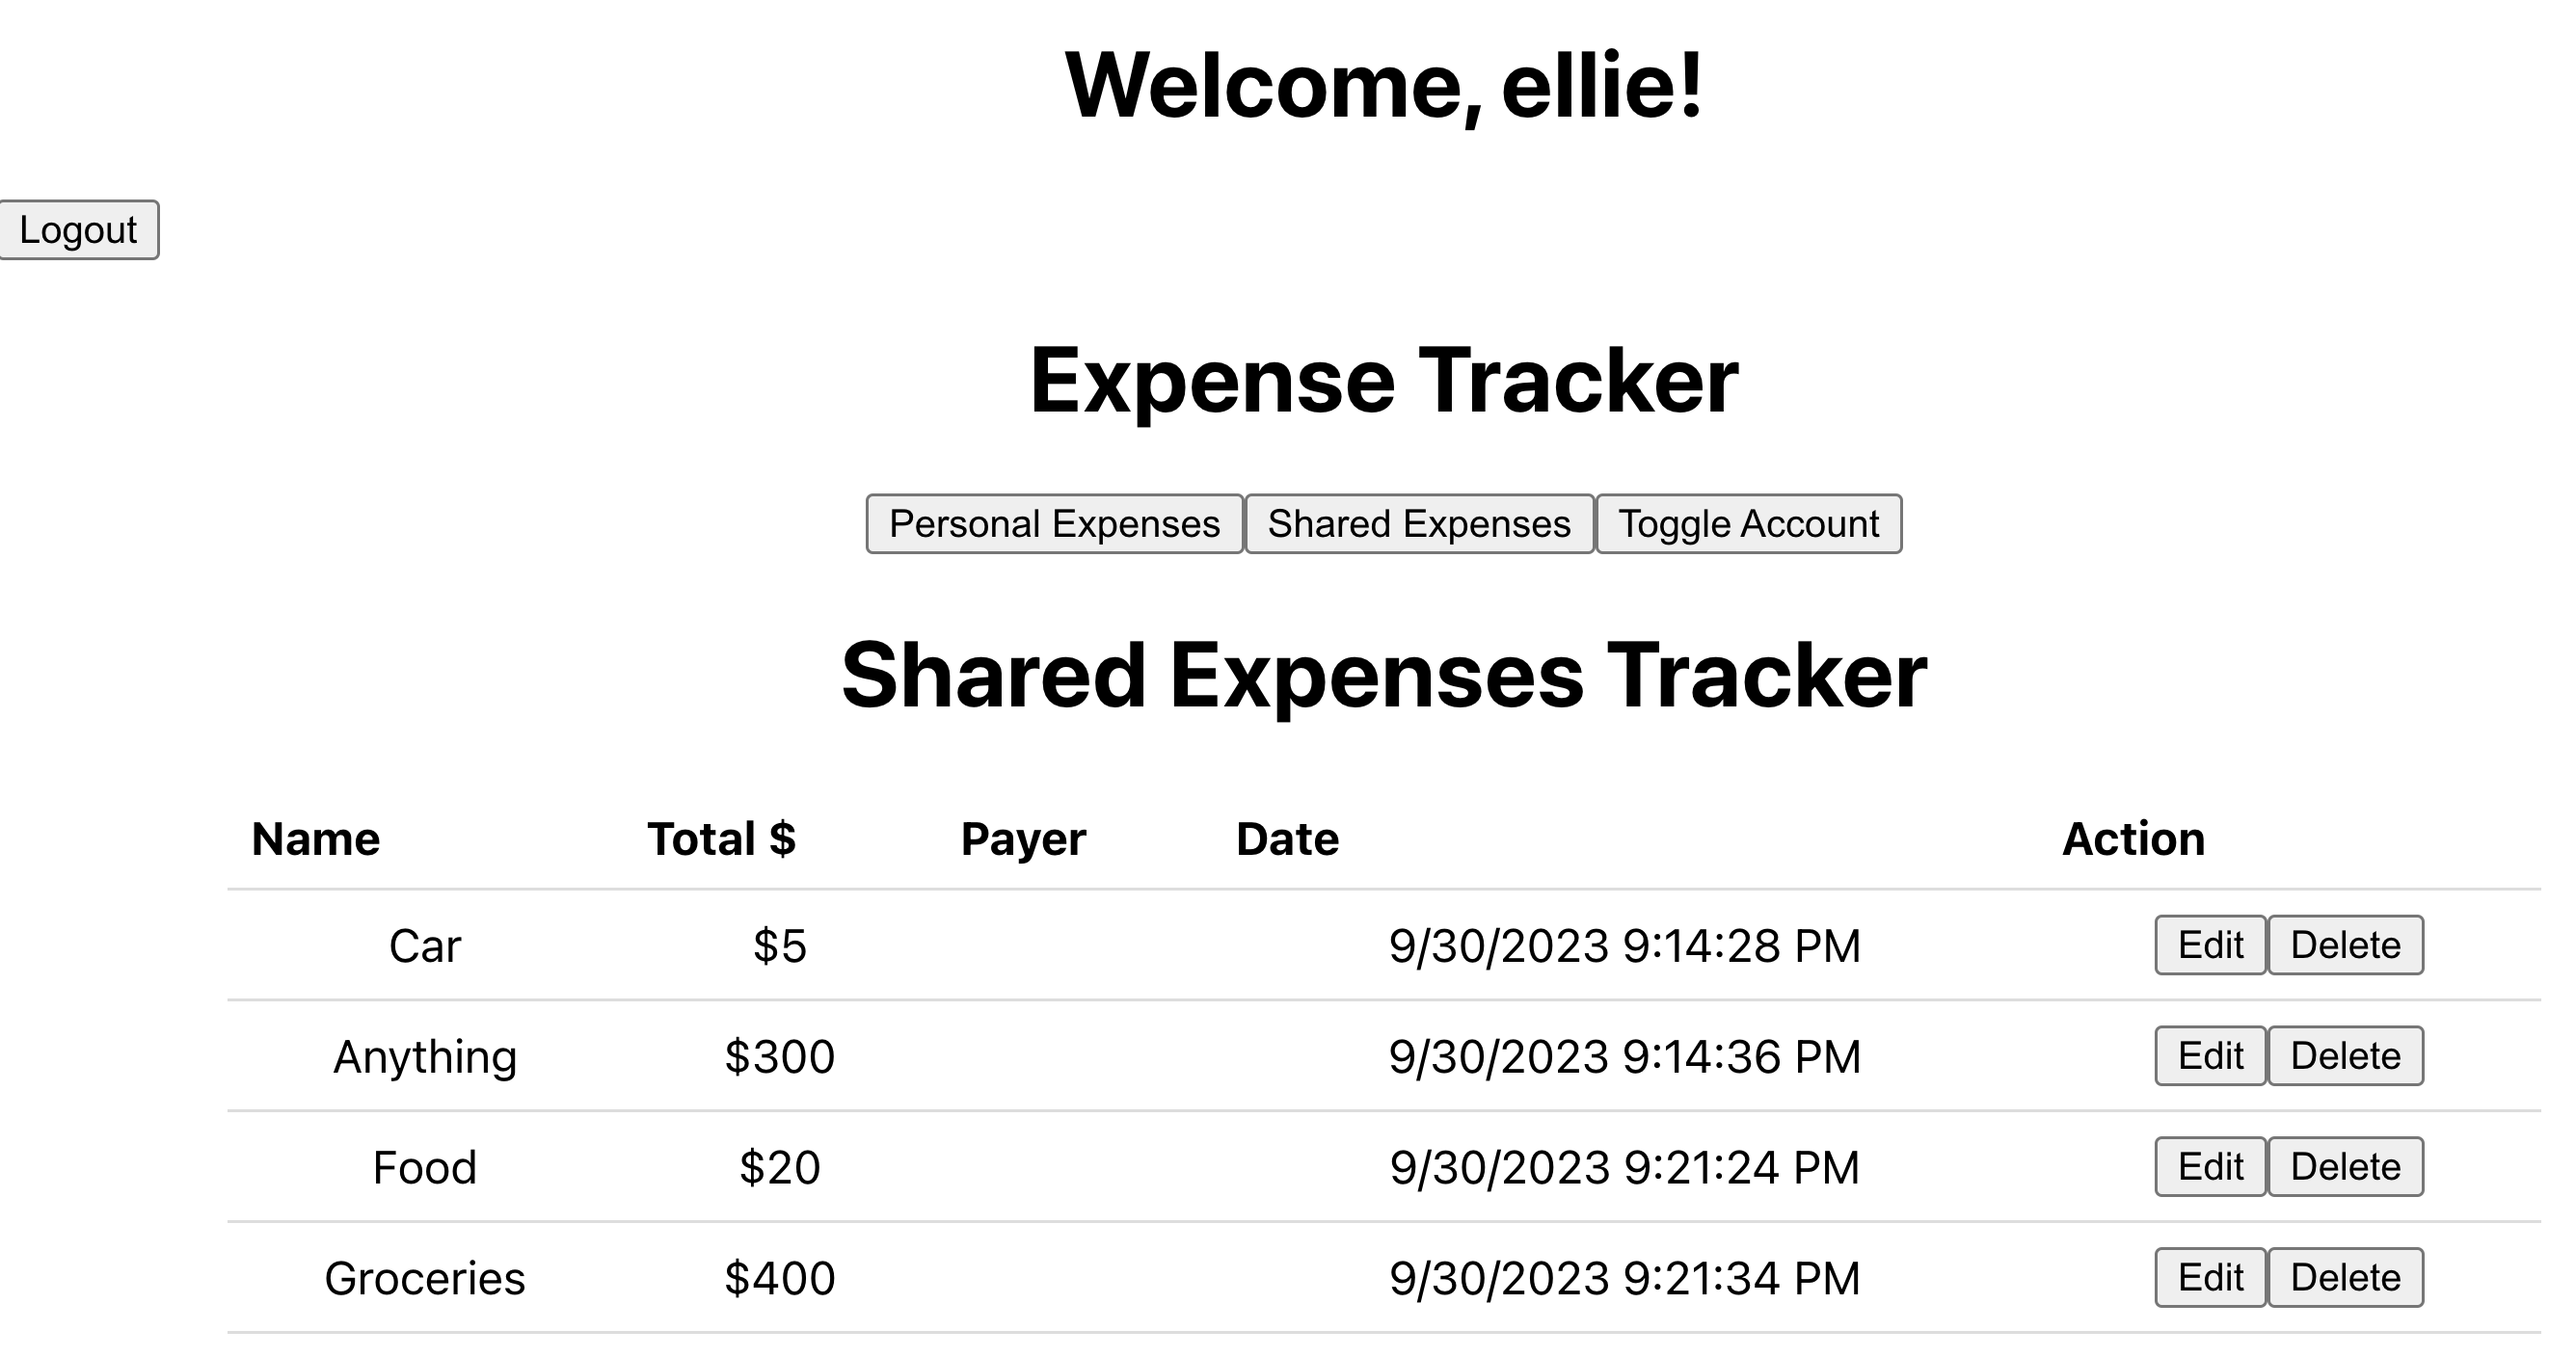Click the Payer column header
Viewport: 2576px width, 1357px height.
coord(1022,838)
